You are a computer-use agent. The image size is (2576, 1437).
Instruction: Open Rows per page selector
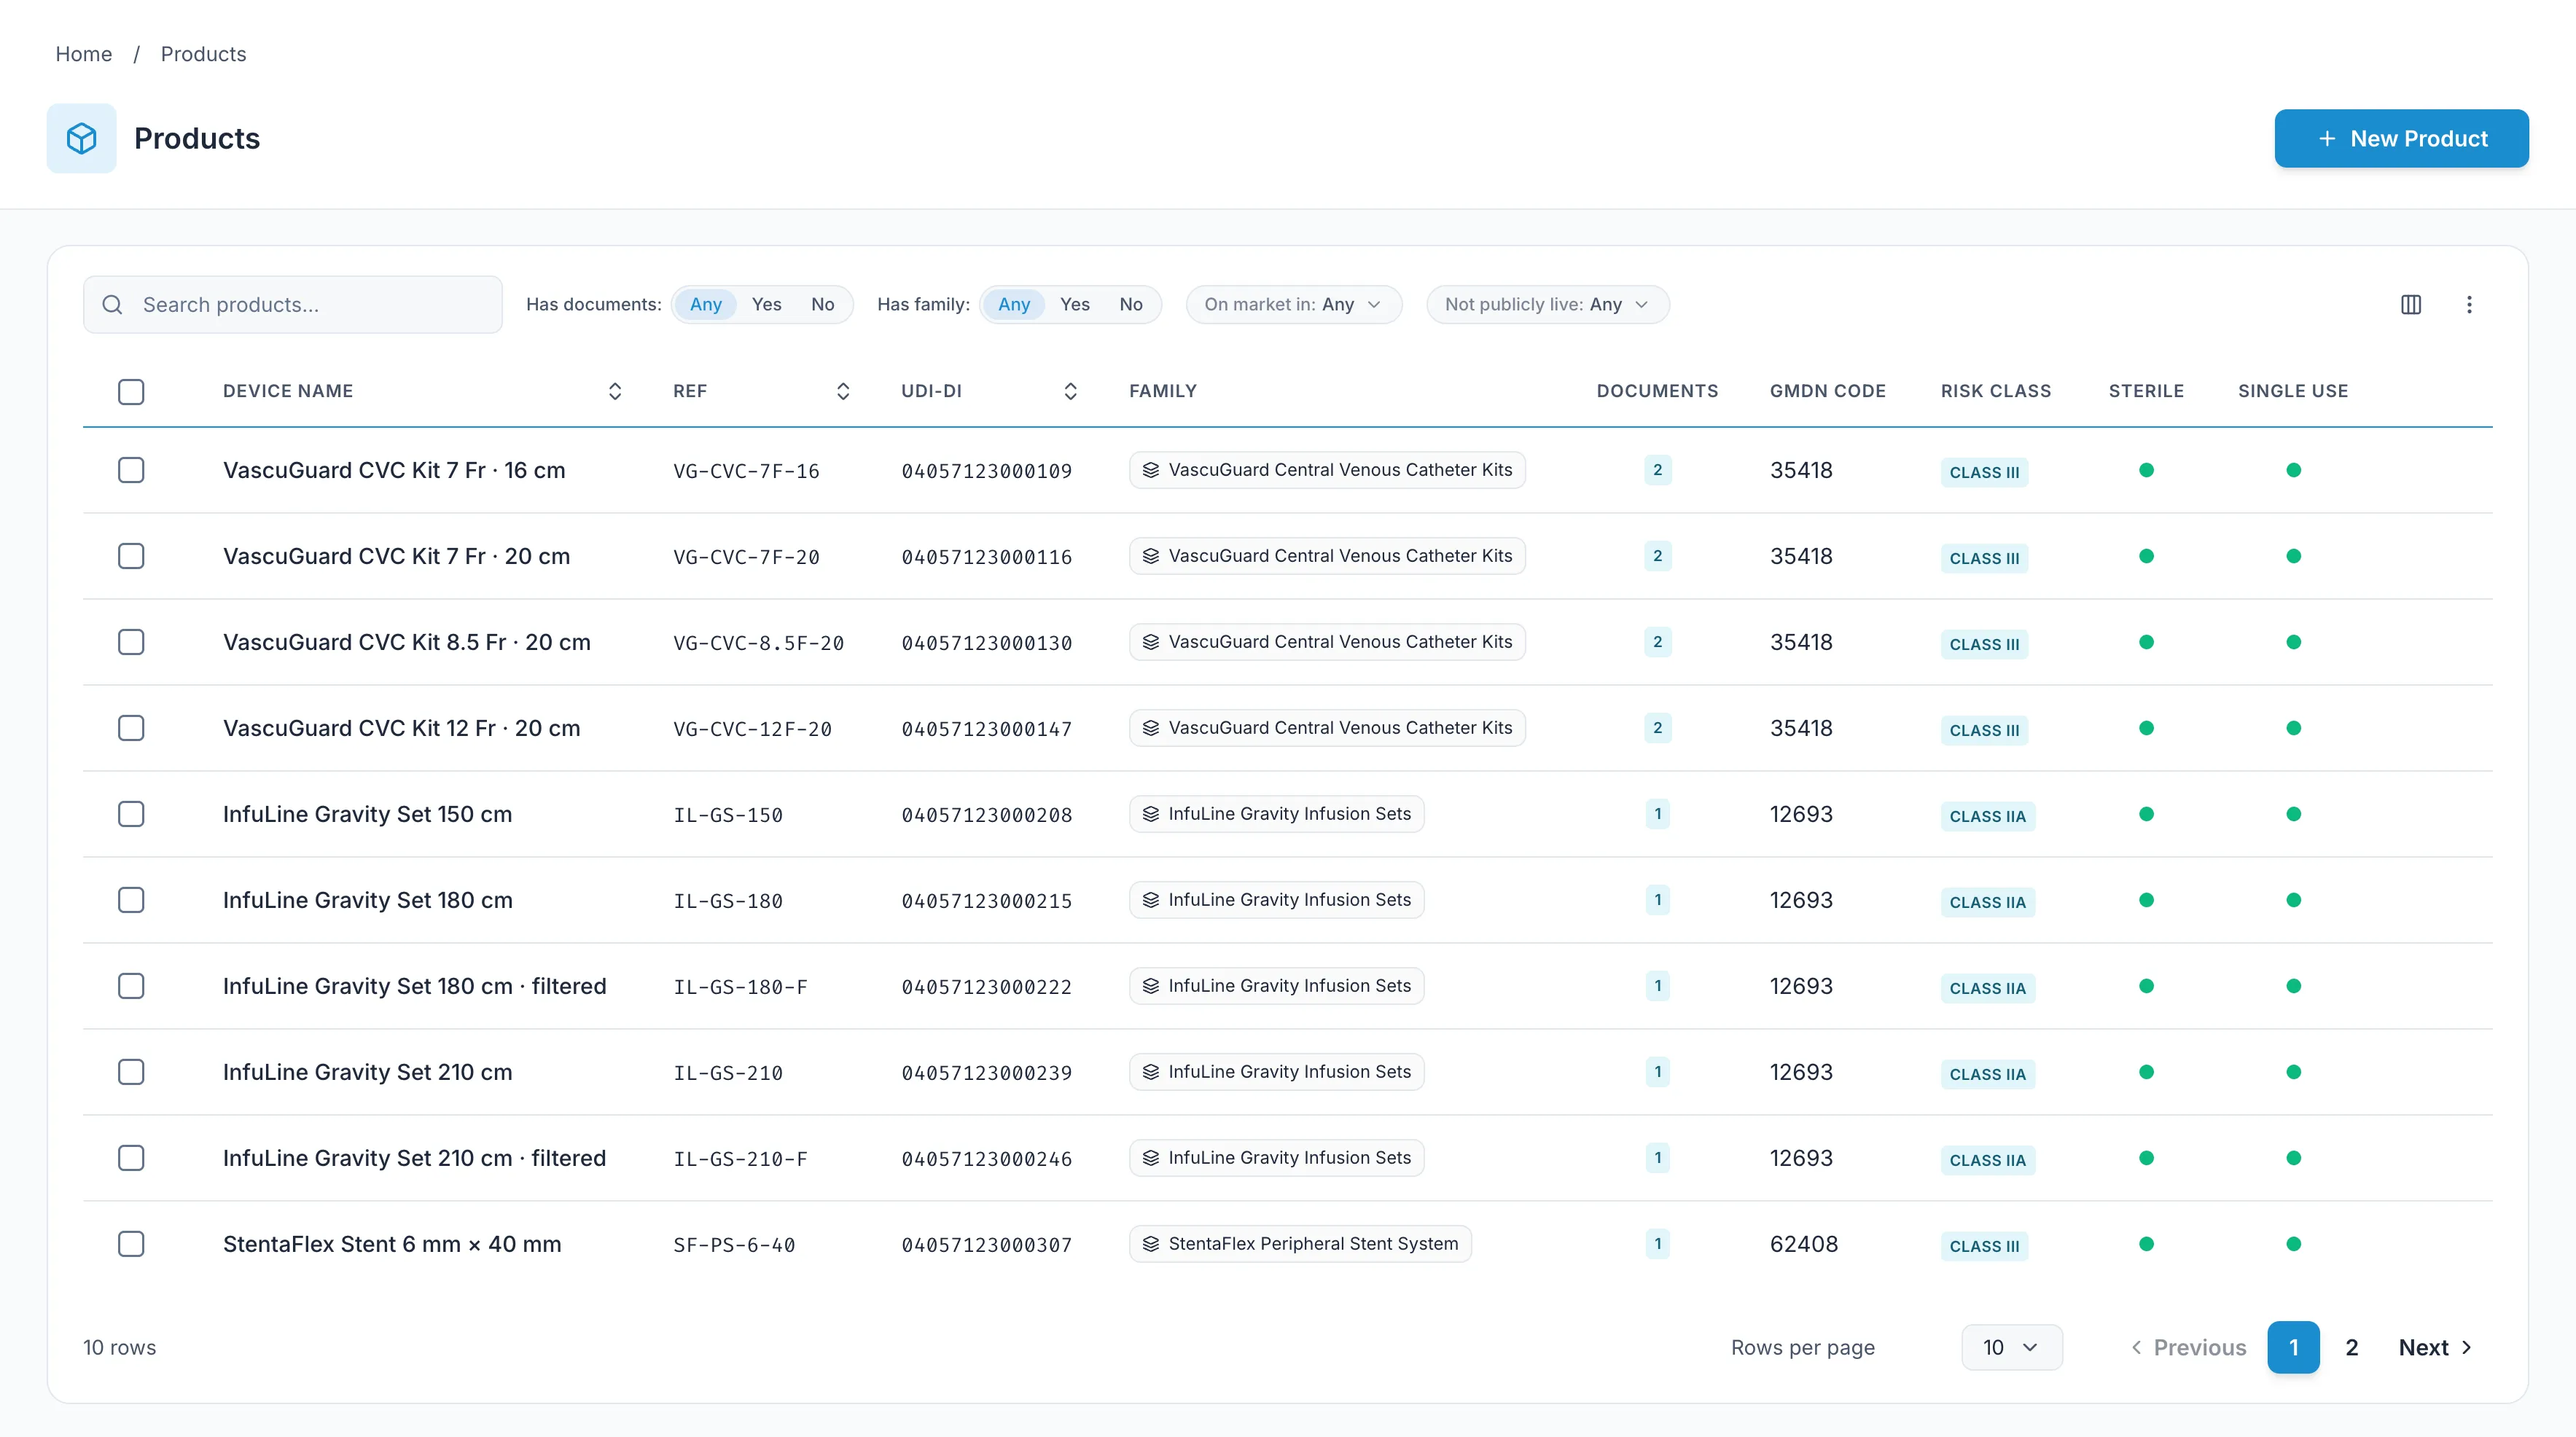pyautogui.click(x=2011, y=1347)
